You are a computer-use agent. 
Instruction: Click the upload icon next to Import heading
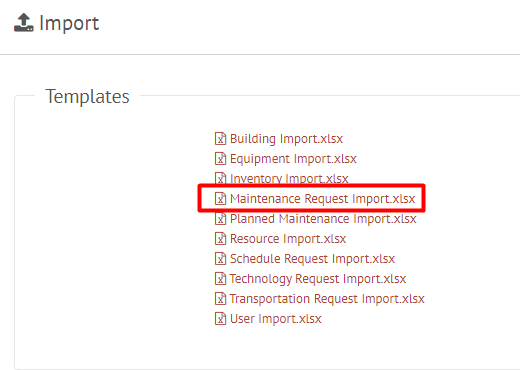(24, 23)
